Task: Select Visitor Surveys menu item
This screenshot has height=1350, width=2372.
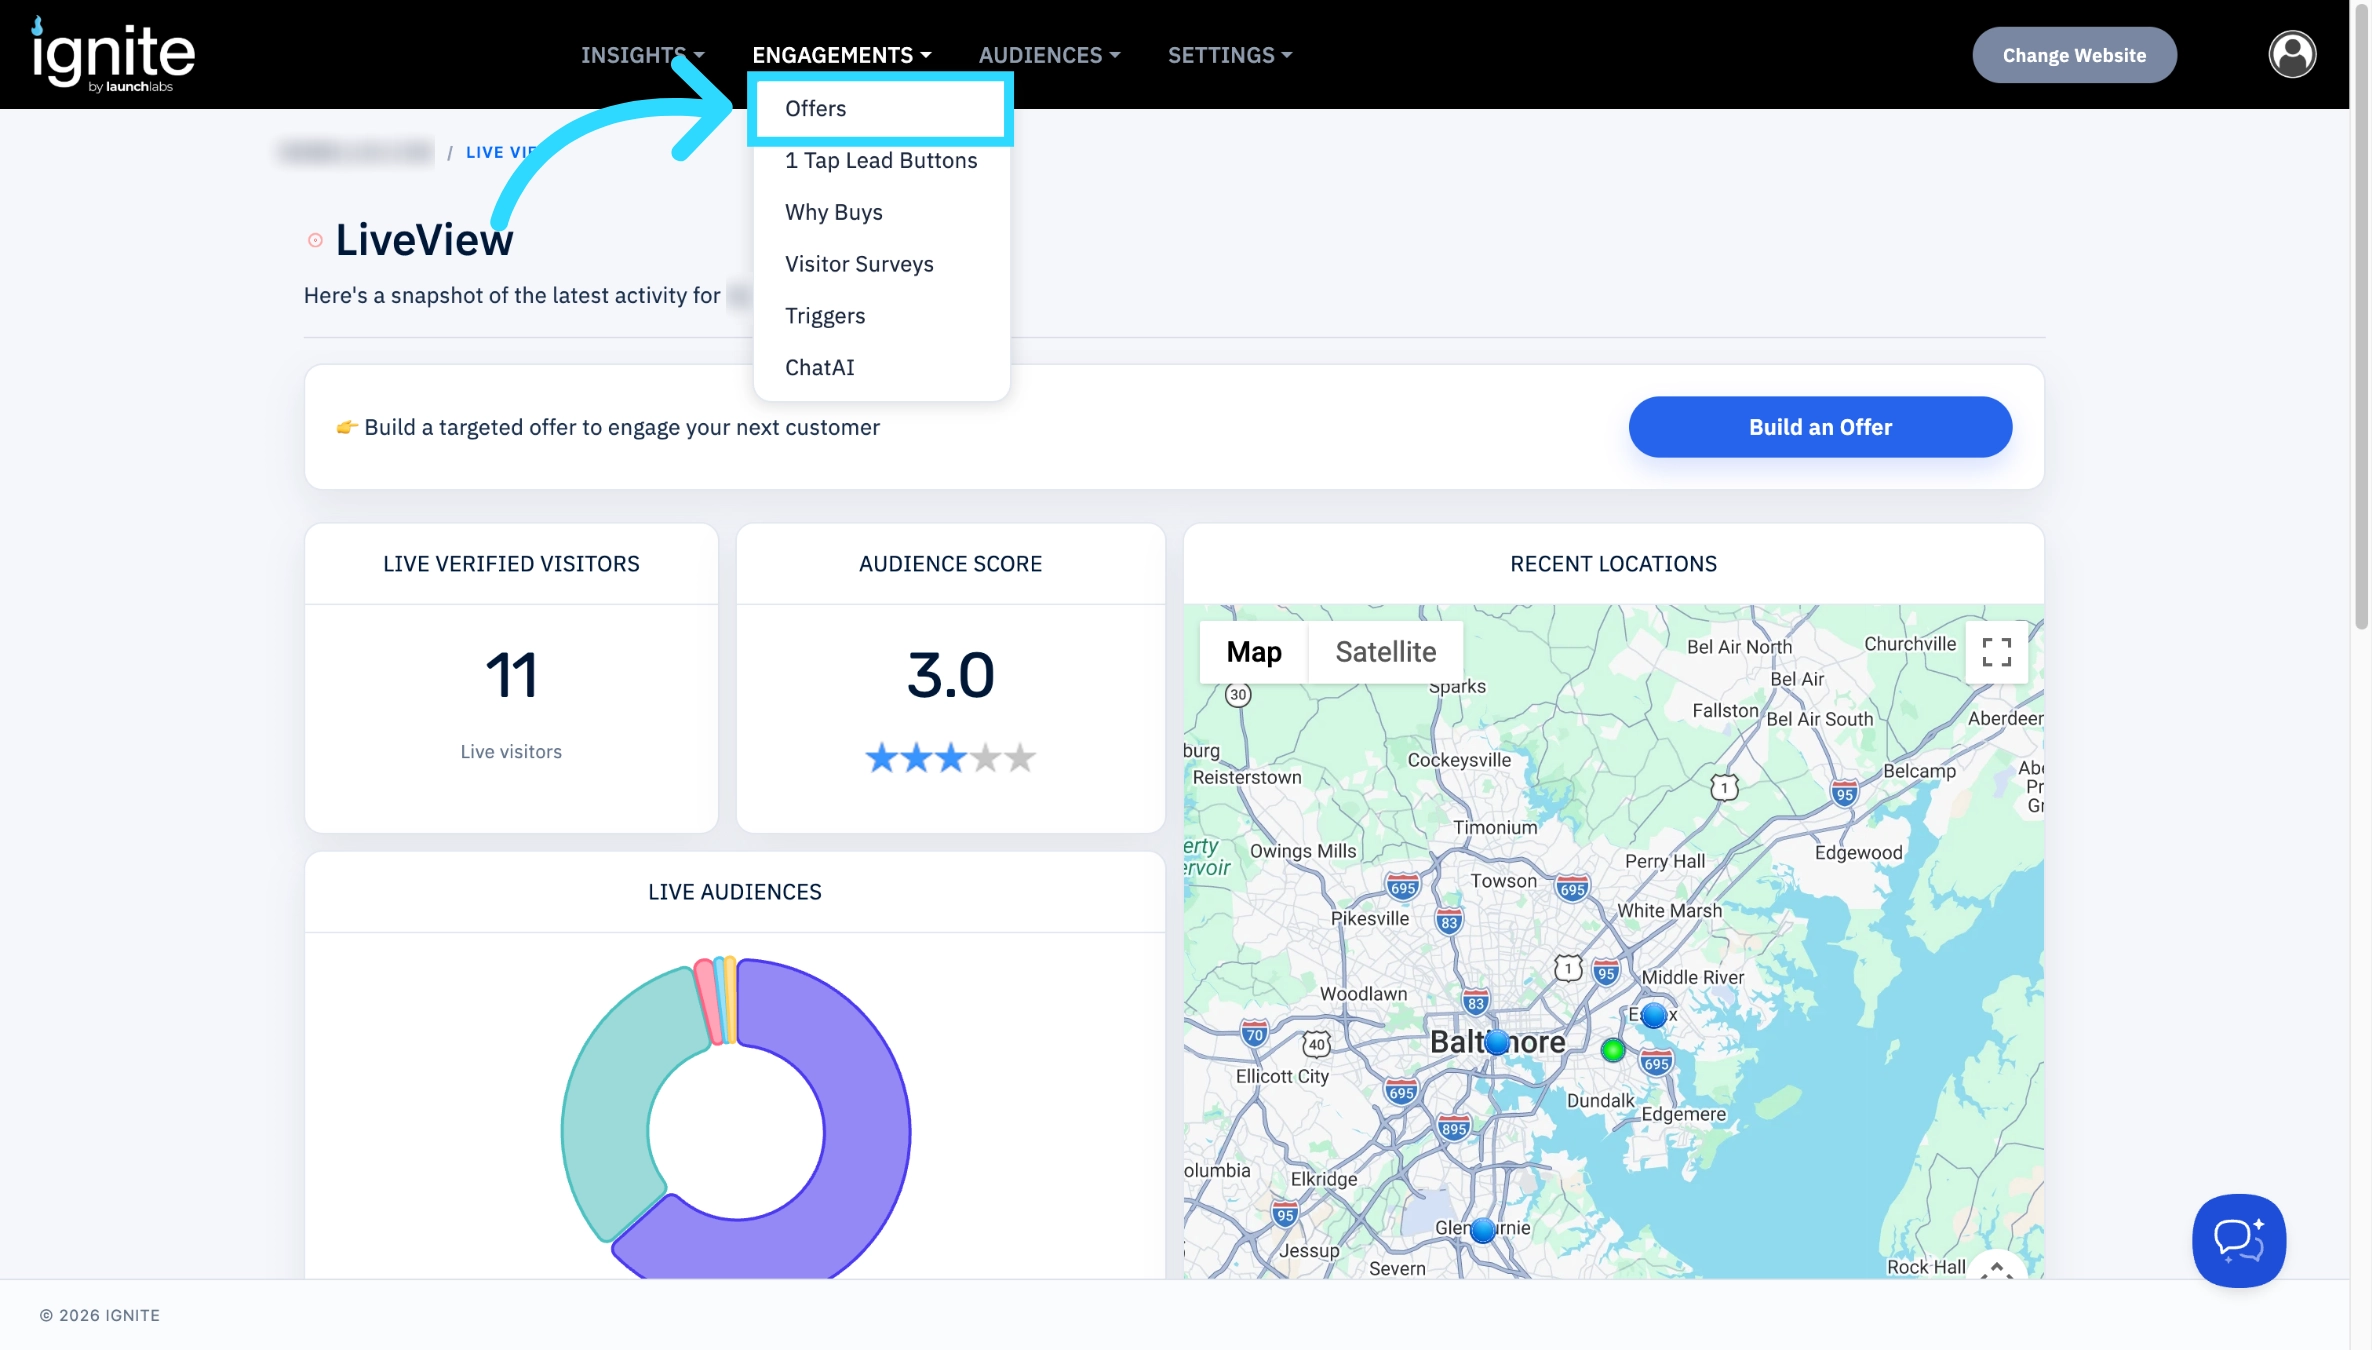Action: click(x=859, y=264)
